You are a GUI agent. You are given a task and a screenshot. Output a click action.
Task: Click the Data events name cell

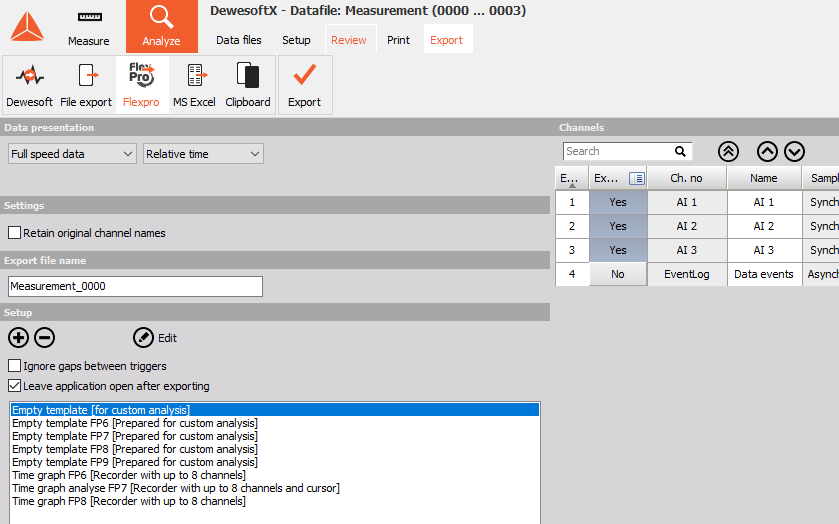(x=764, y=274)
